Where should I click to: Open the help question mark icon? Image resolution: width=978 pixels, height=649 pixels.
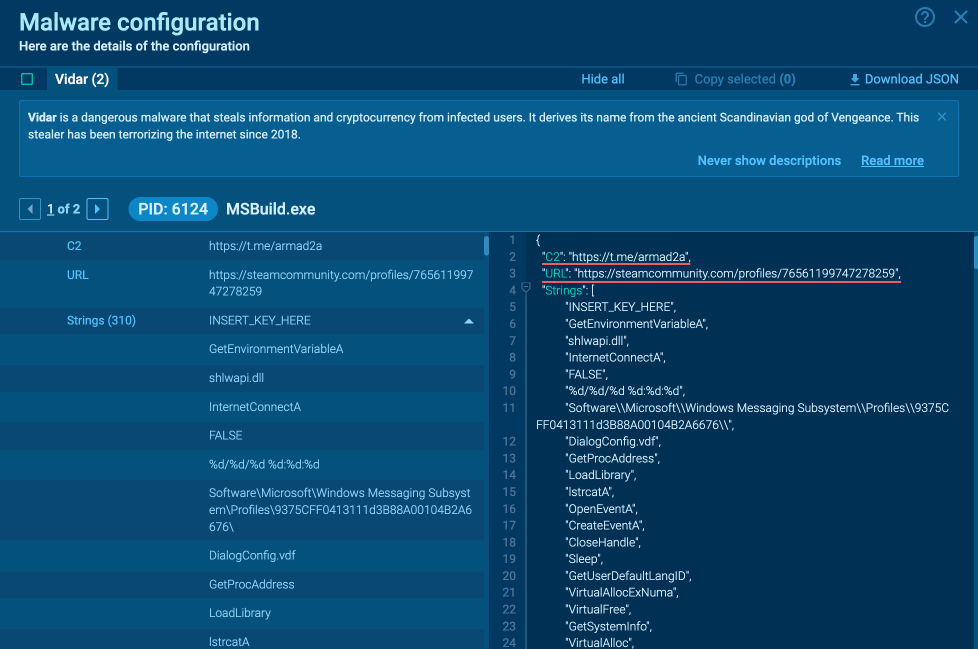point(925,17)
